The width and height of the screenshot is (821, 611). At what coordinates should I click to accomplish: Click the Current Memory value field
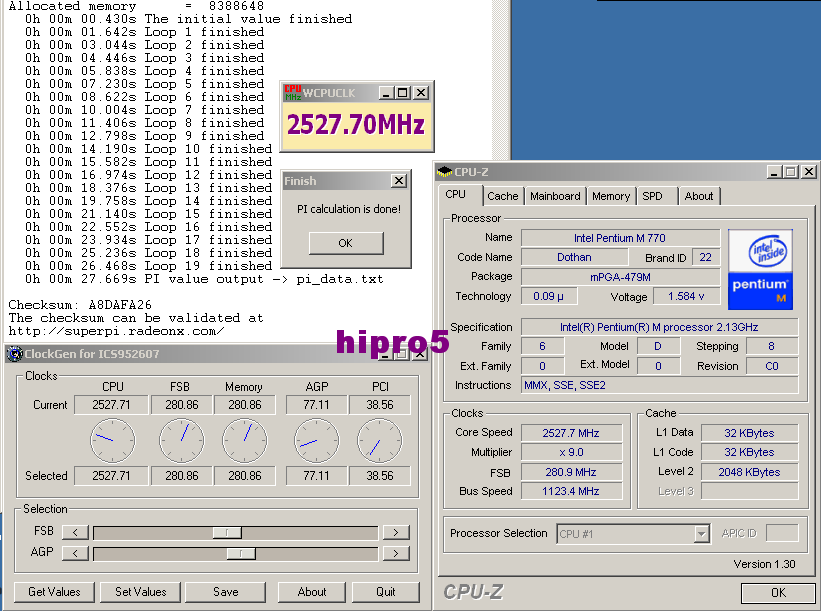(x=245, y=405)
